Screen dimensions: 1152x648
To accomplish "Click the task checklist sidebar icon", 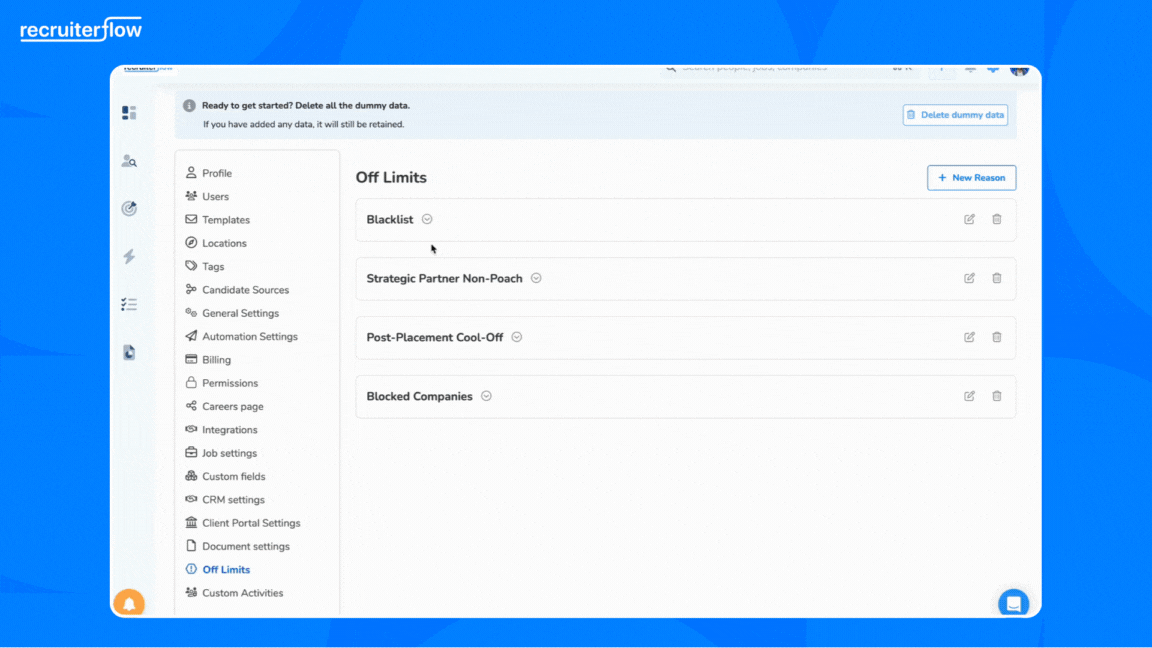I will pyautogui.click(x=129, y=304).
